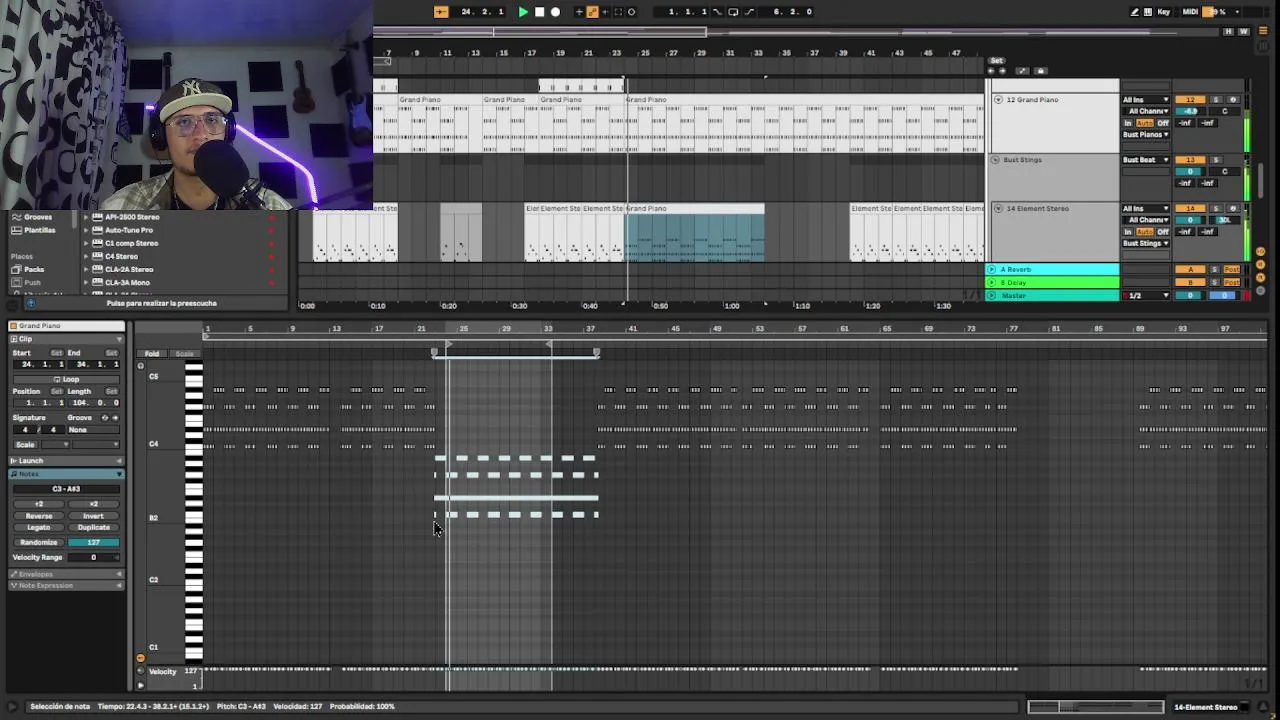Collapse the Clip section header

(x=66, y=339)
